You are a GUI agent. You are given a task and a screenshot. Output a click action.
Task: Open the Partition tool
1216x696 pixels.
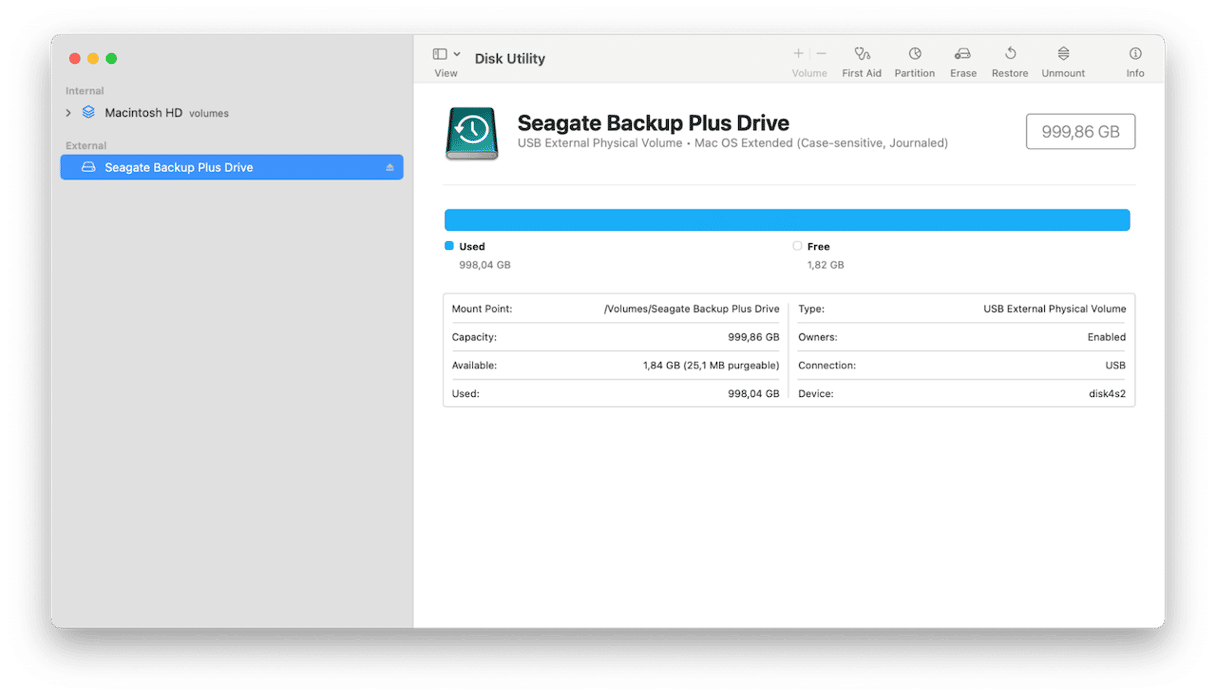tap(914, 60)
